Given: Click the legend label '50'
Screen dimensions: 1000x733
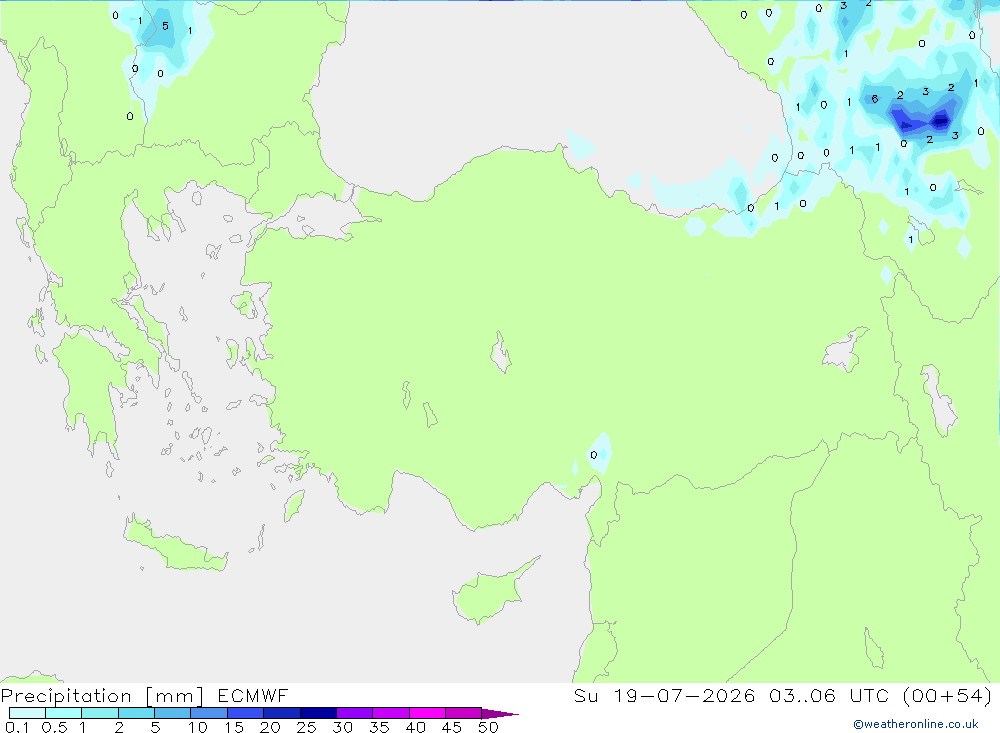Looking at the screenshot, I should click(x=488, y=727).
